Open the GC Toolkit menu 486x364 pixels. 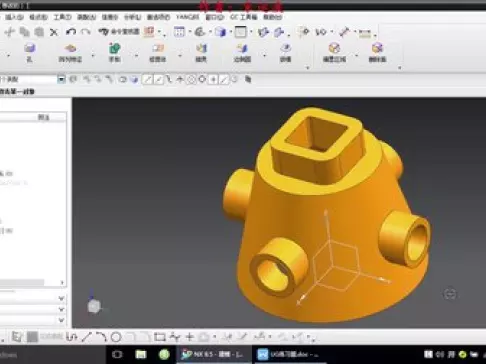coord(244,17)
